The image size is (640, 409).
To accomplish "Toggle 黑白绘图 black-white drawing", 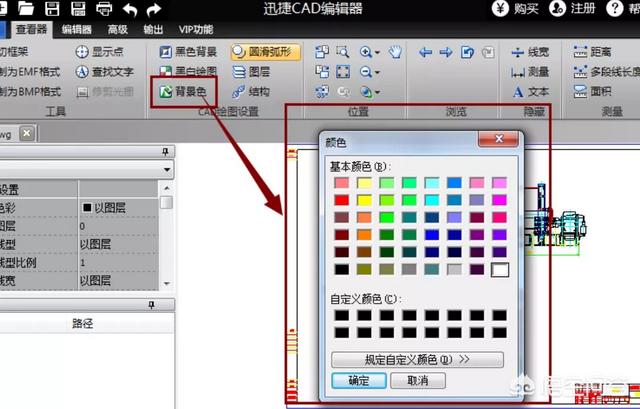I will pyautogui.click(x=188, y=72).
